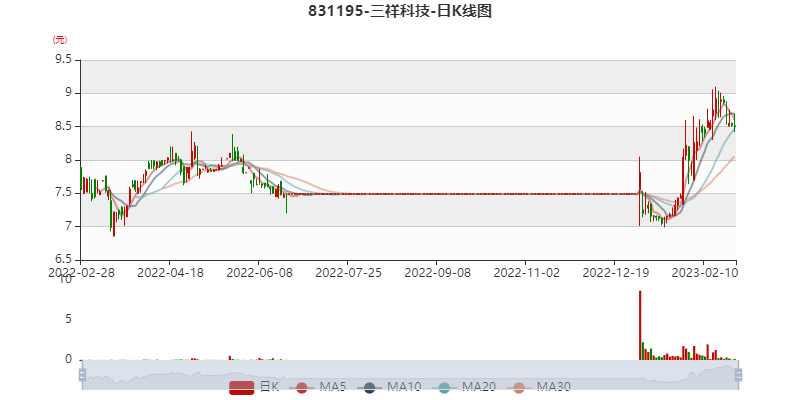Grab the right data zoom handle
The height and width of the screenshot is (400, 800).
[738, 375]
